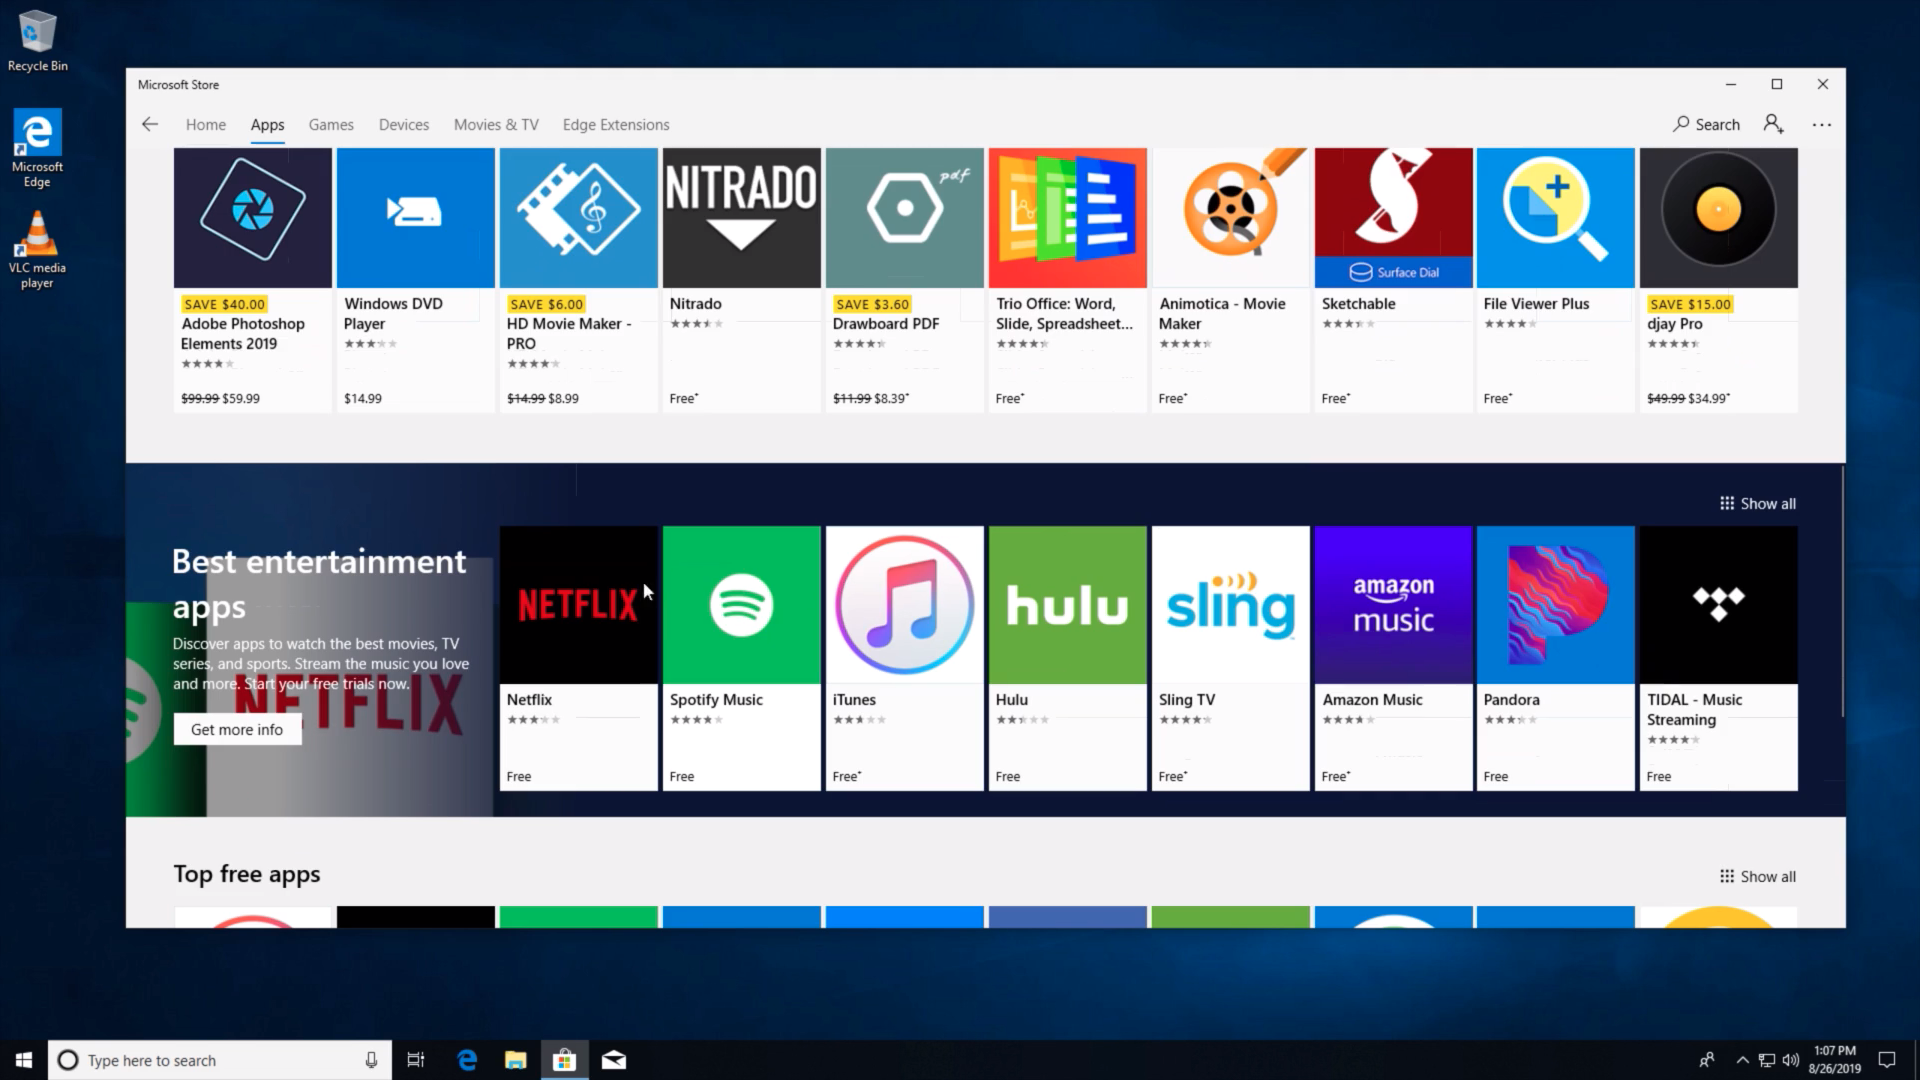Click the Cortana microphone icon

pos(371,1060)
